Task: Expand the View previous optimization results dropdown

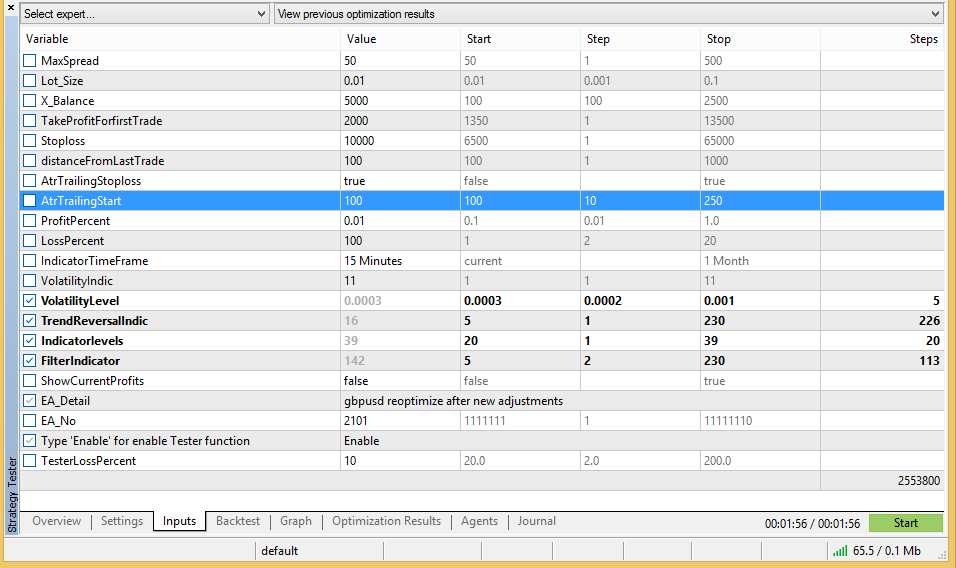Action: tap(608, 14)
